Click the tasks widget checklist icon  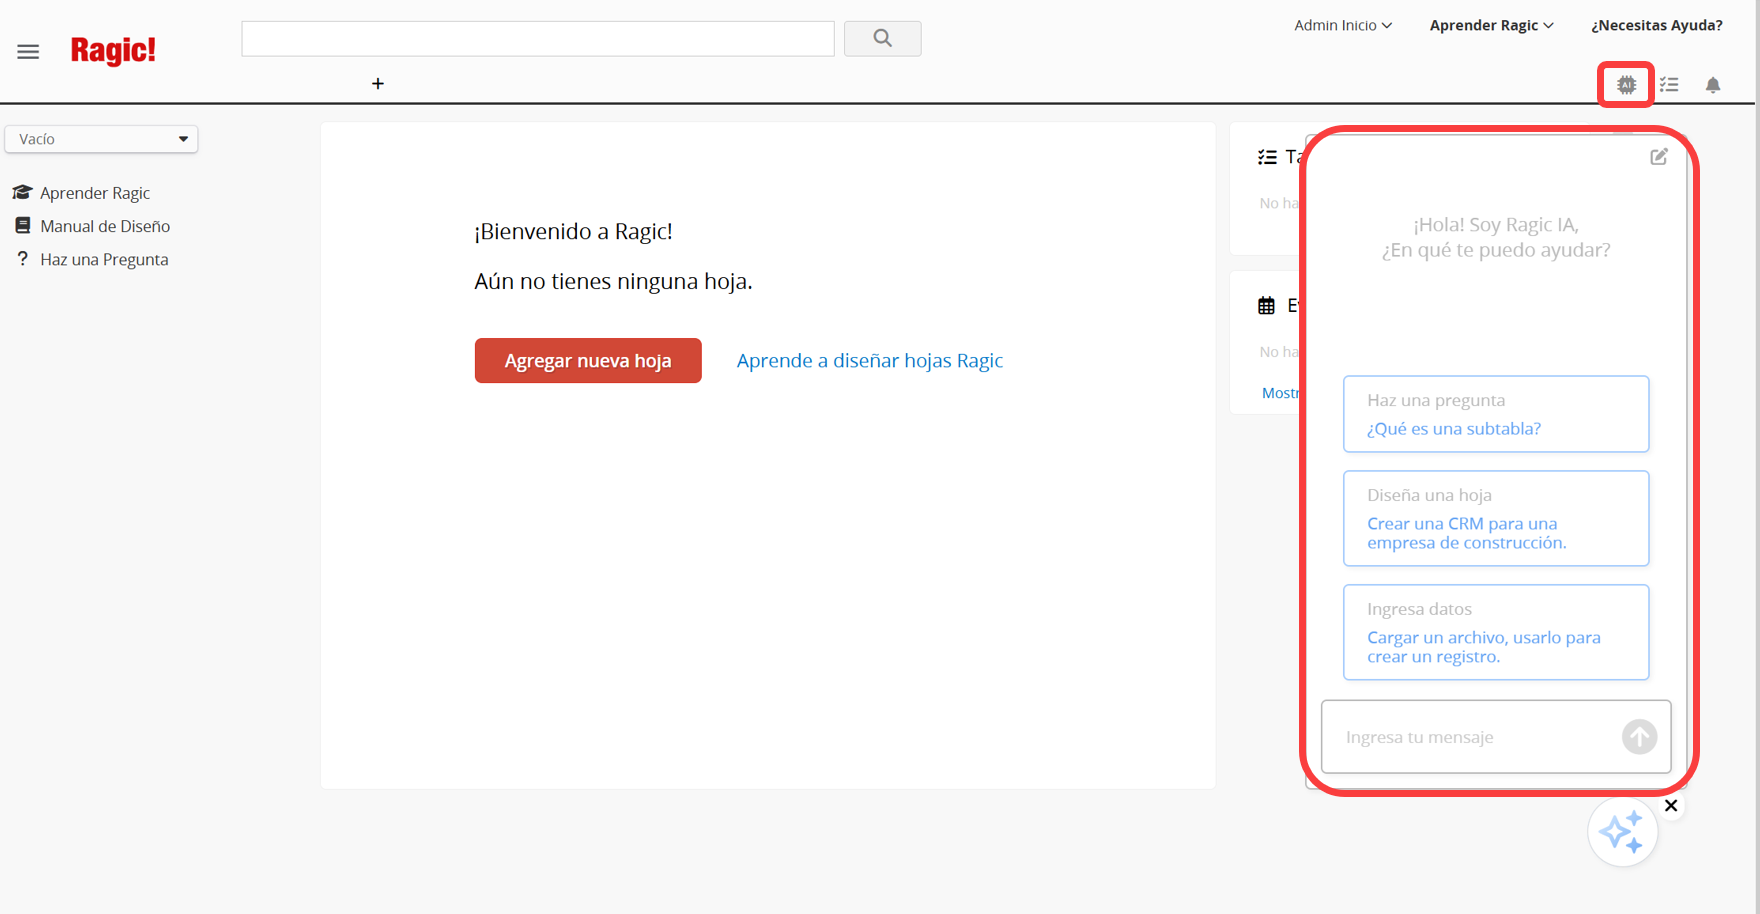point(1267,157)
